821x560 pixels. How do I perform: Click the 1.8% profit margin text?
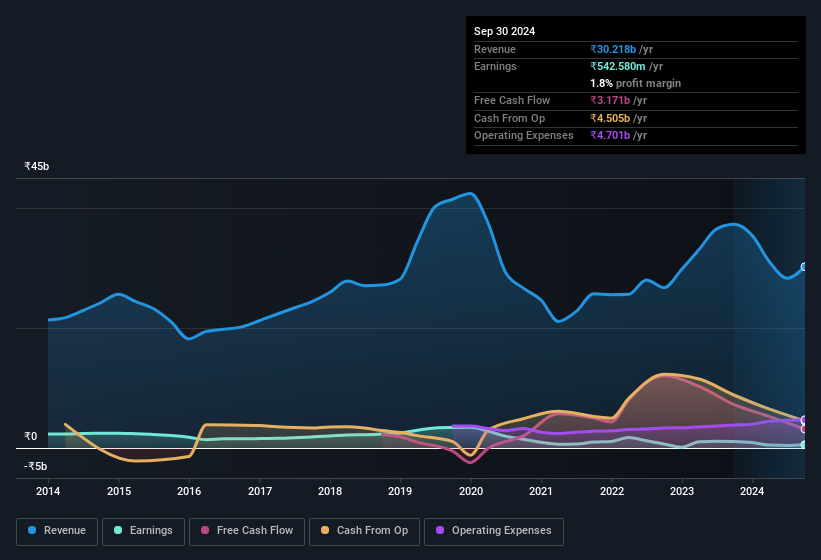(x=635, y=83)
